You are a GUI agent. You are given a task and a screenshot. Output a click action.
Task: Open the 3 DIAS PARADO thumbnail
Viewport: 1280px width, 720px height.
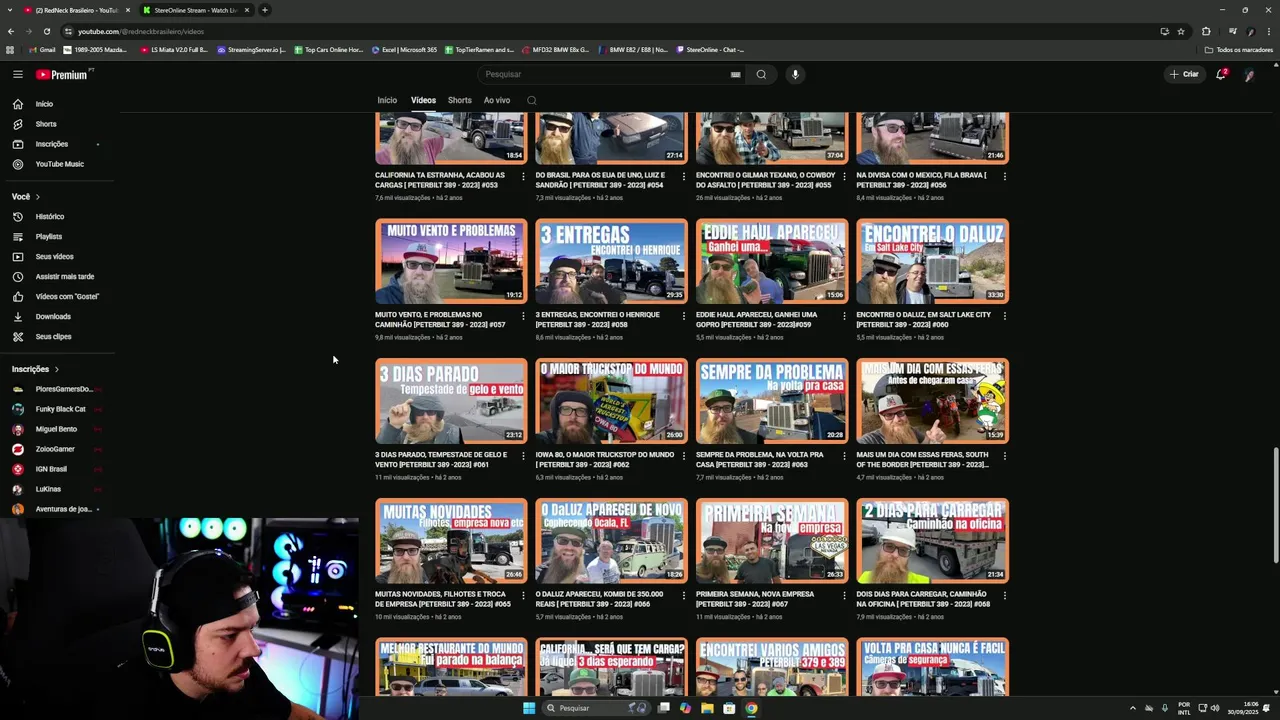[x=451, y=401]
